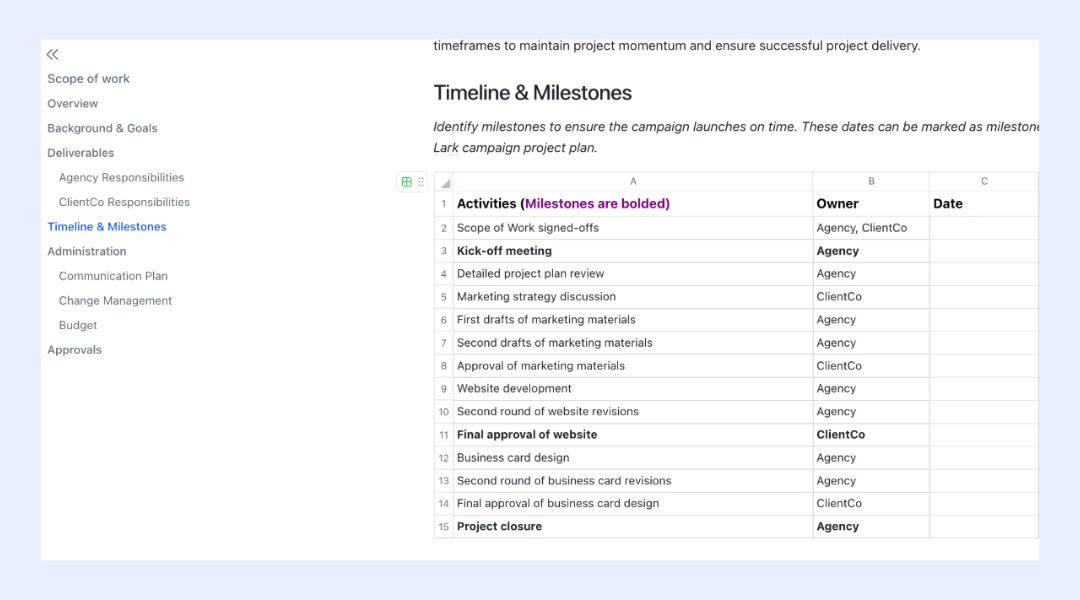Jump to Change Management subsection

click(x=115, y=300)
